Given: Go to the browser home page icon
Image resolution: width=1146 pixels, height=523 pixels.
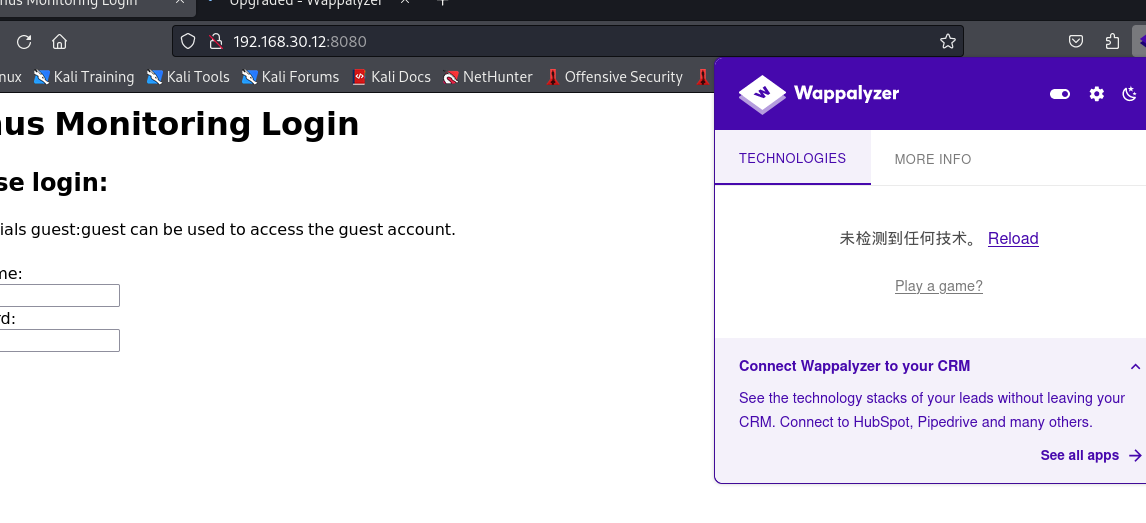Looking at the screenshot, I should tap(60, 42).
